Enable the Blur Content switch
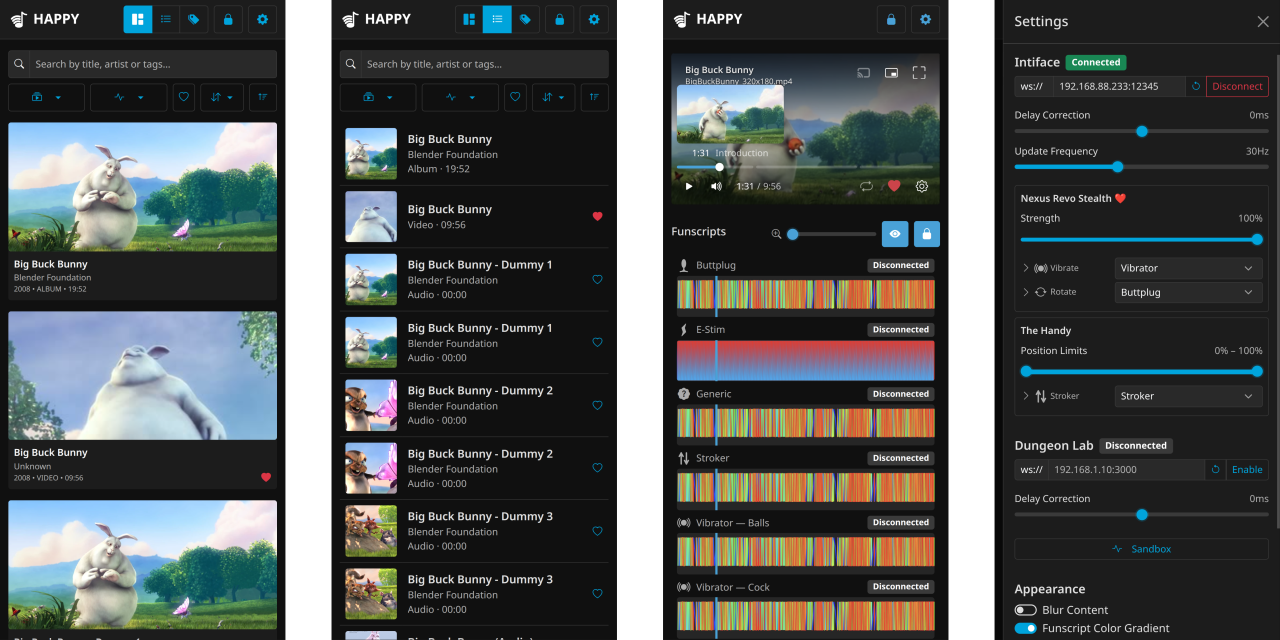Image resolution: width=1280 pixels, height=640 pixels. (x=1026, y=610)
